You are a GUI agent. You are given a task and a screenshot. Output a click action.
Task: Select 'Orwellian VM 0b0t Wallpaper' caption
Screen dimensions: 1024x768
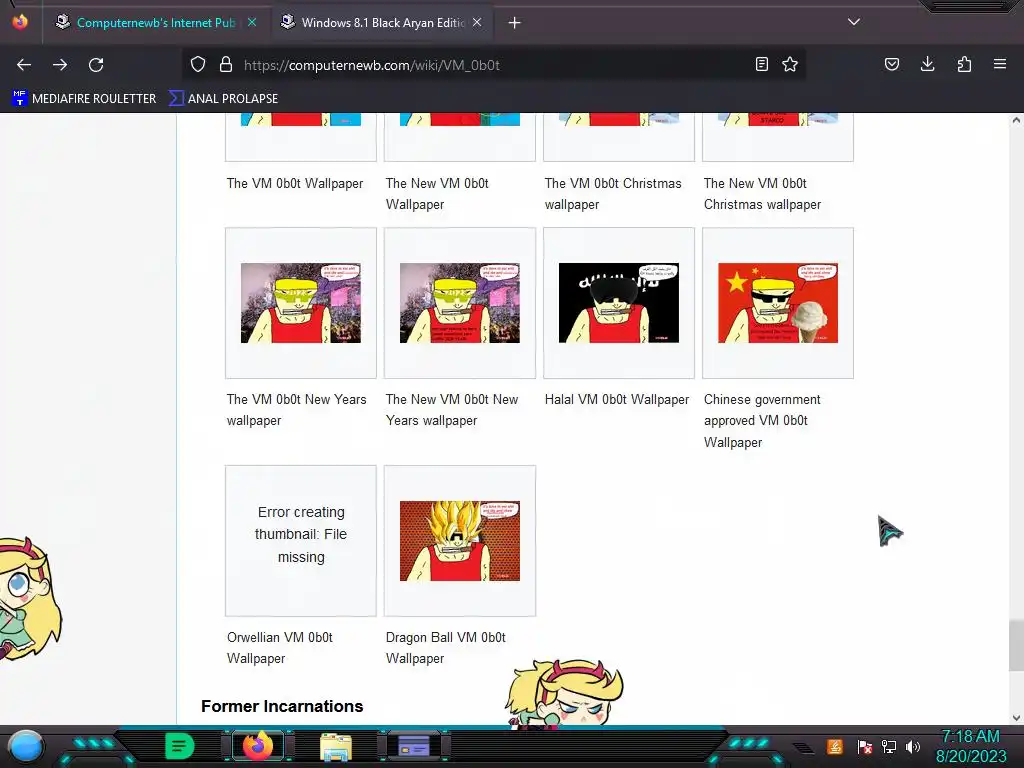(280, 648)
